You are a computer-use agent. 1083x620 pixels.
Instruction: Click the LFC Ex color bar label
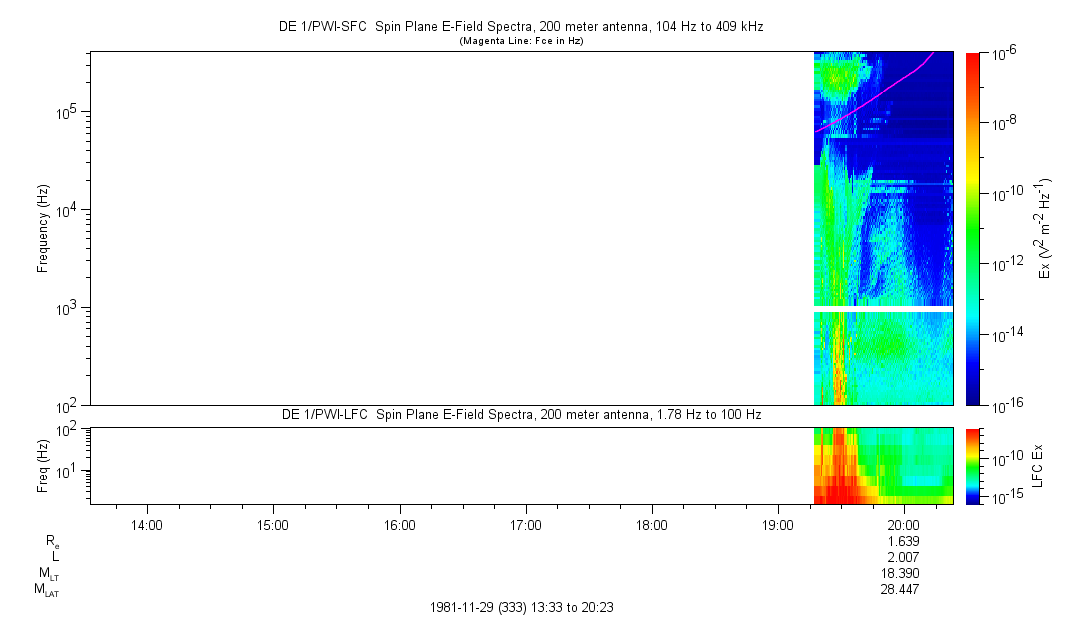pos(1039,465)
